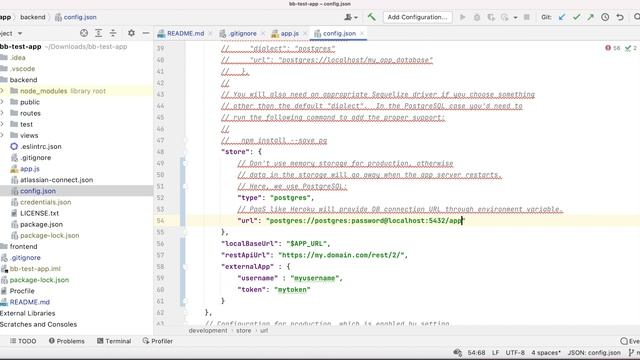Click the store breadcrumb below editor

244,331
